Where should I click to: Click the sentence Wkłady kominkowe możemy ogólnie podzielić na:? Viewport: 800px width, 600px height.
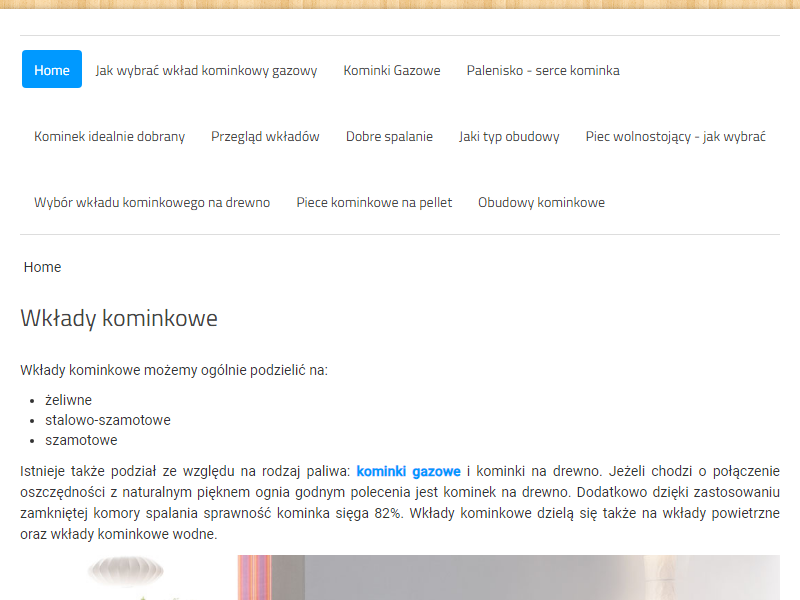pyautogui.click(x=174, y=370)
